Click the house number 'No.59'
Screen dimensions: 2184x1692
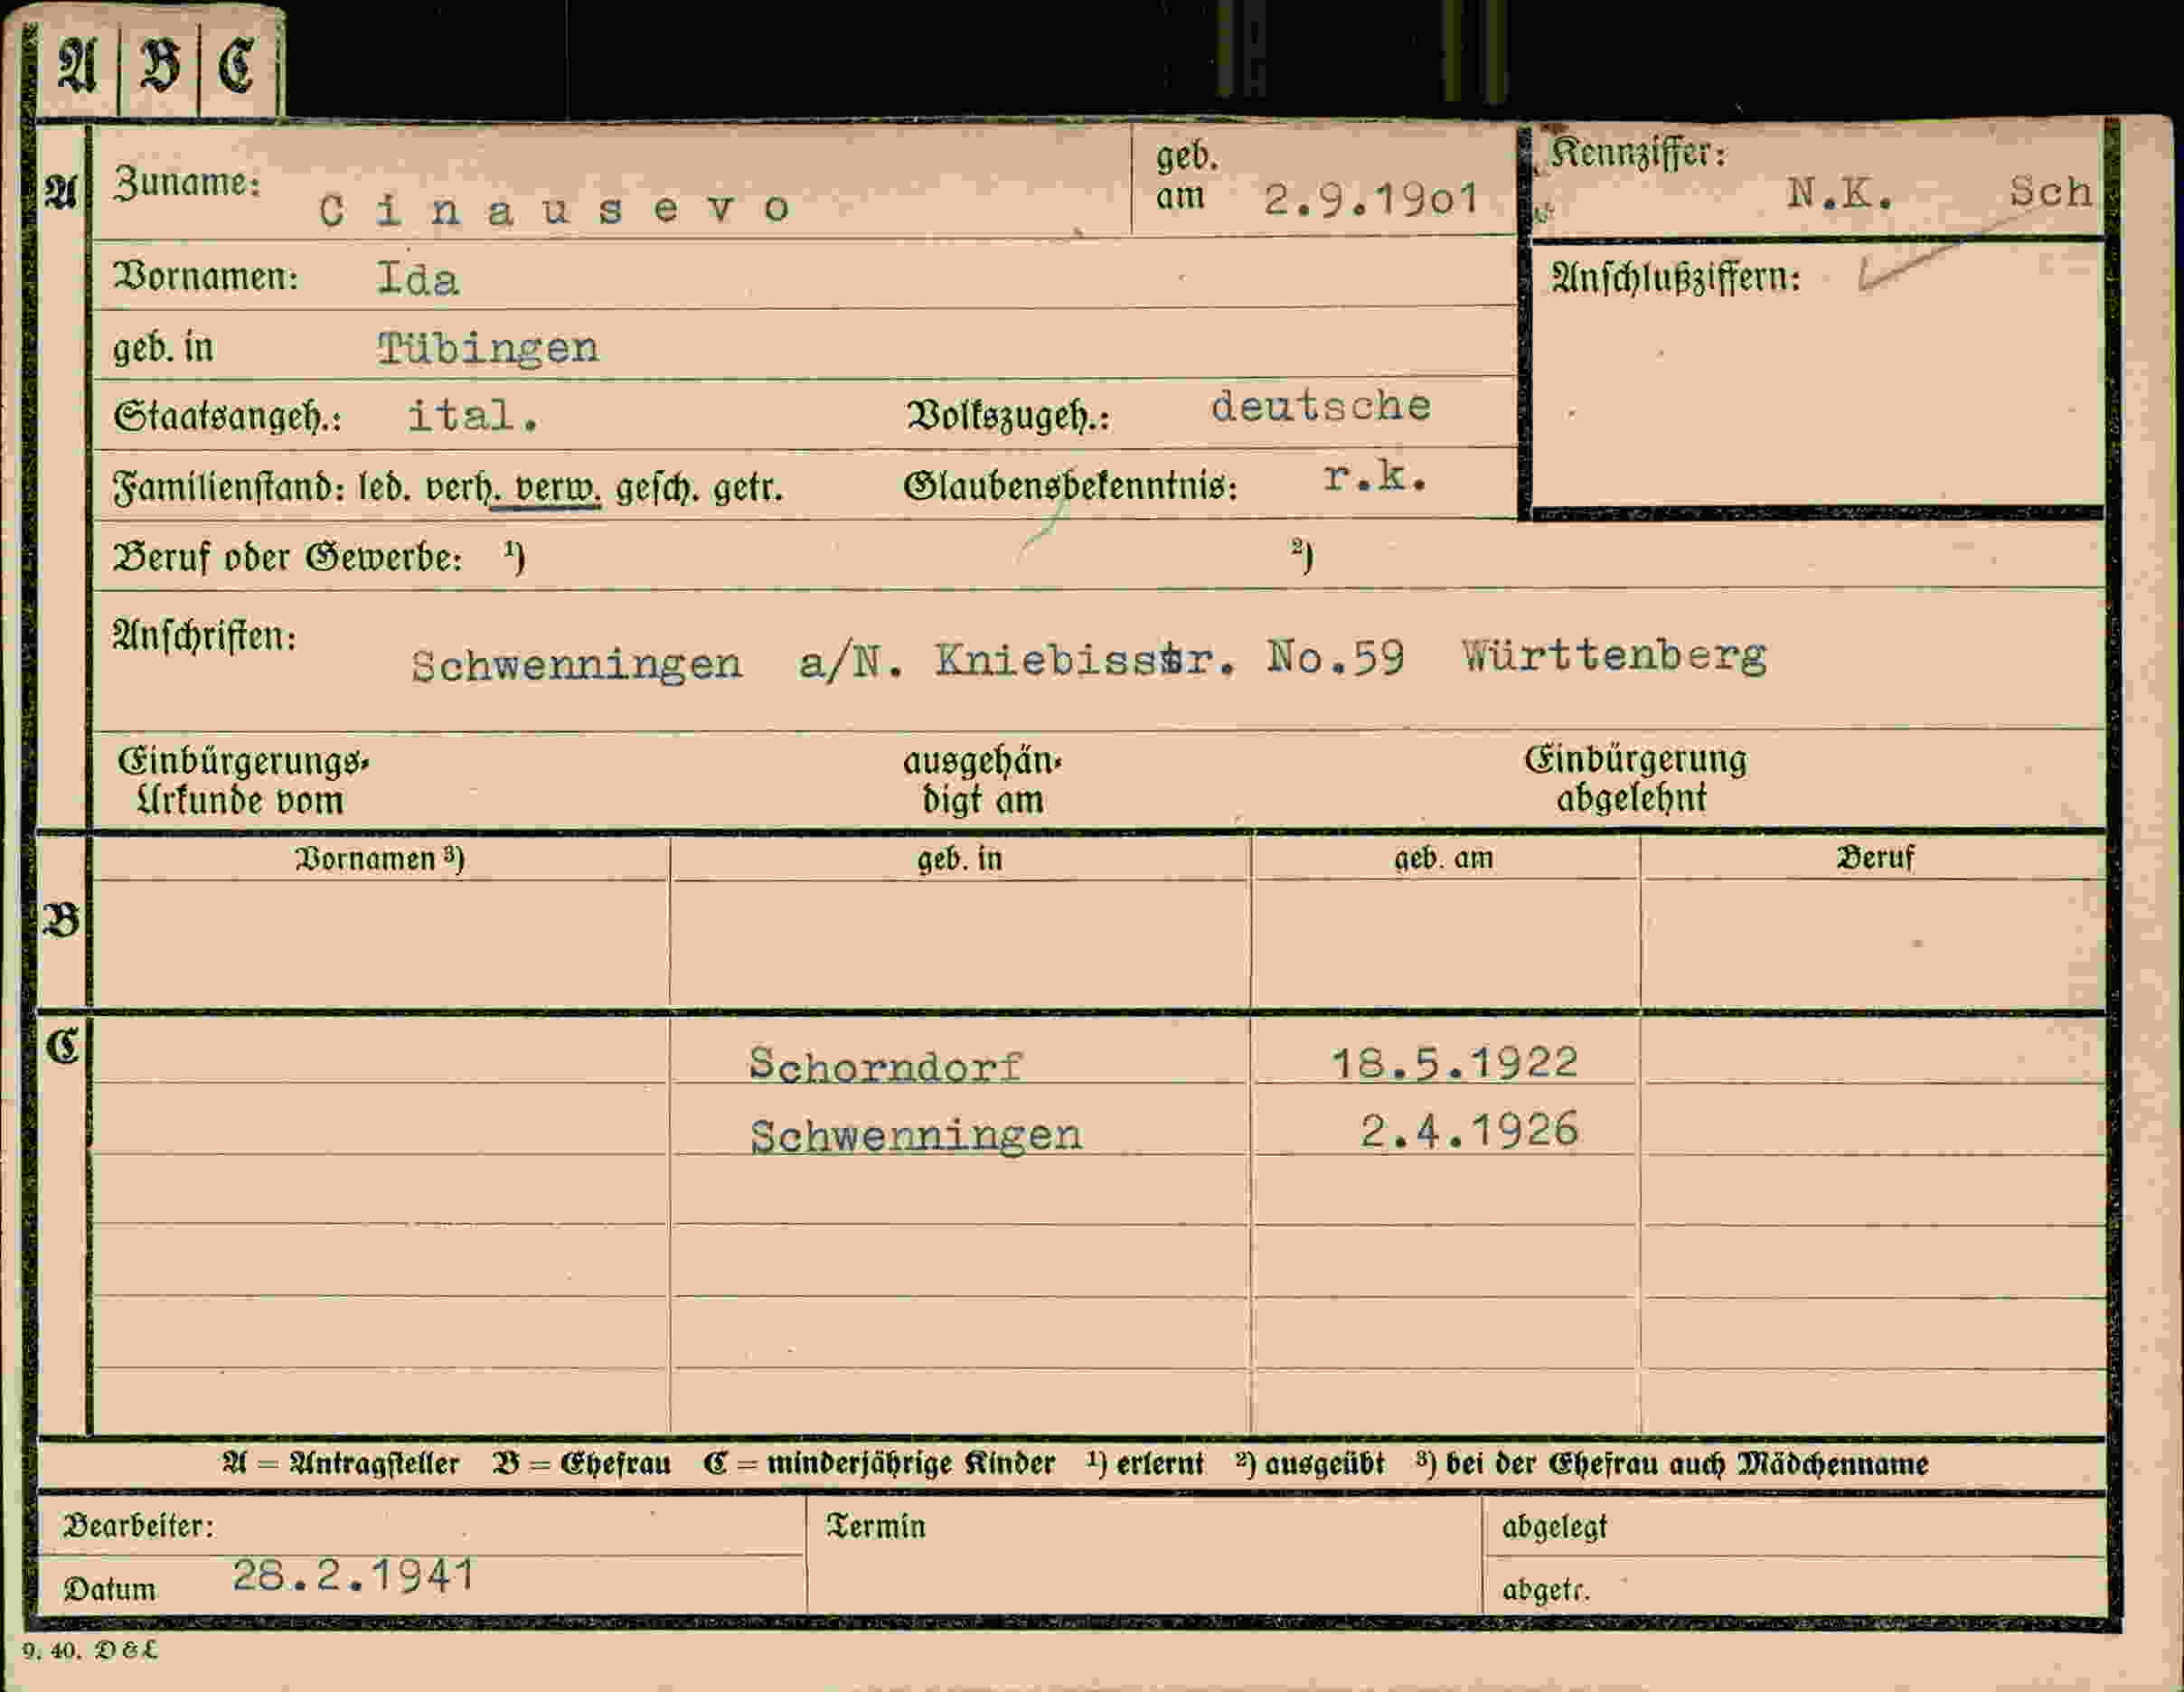1336,658
